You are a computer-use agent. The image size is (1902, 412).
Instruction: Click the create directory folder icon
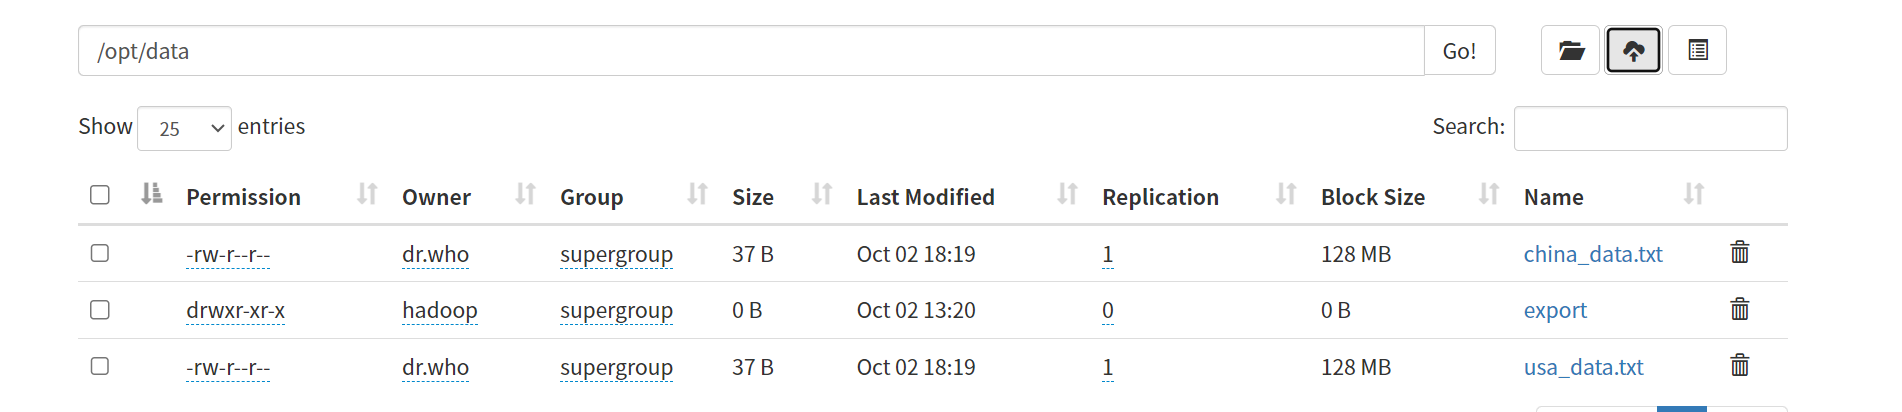1571,50
